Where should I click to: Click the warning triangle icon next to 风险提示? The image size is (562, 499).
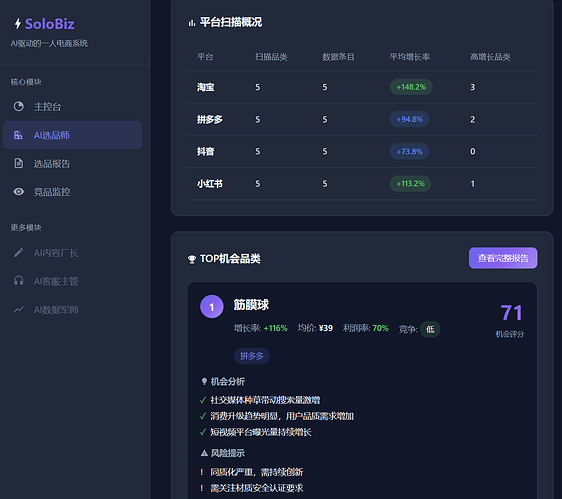pos(204,453)
